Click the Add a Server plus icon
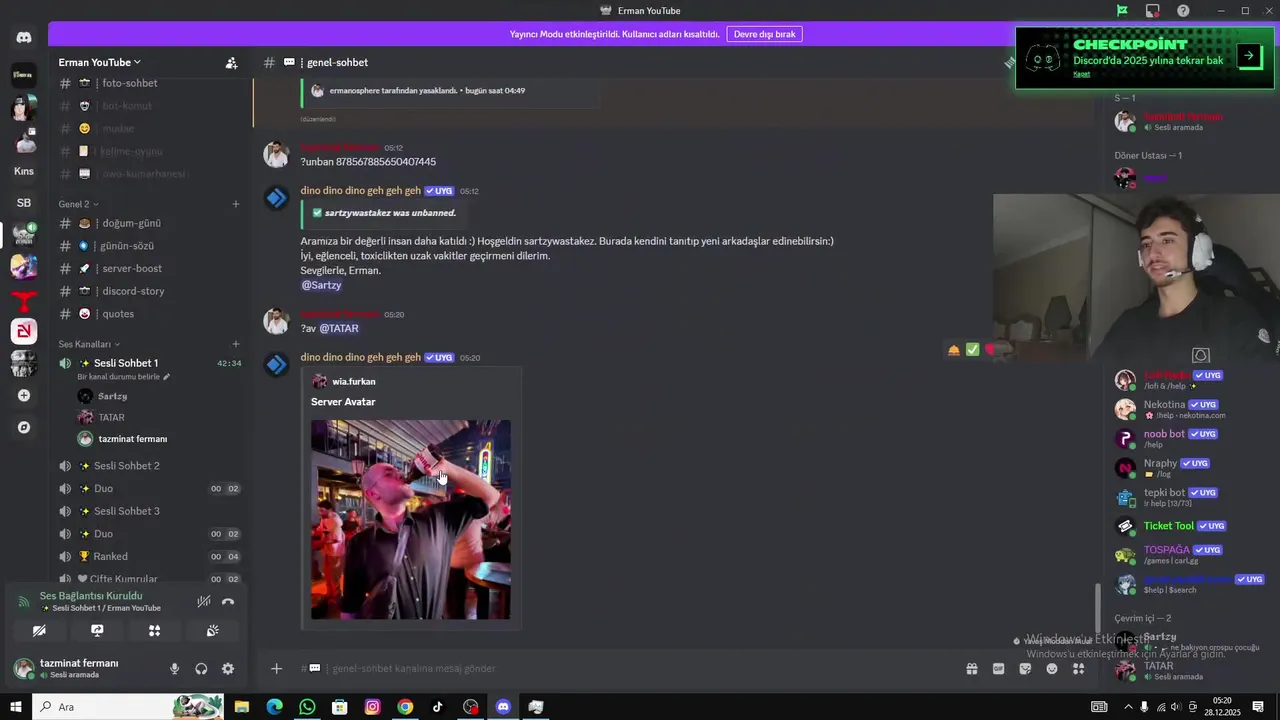This screenshot has height=720, width=1280. coord(24,395)
